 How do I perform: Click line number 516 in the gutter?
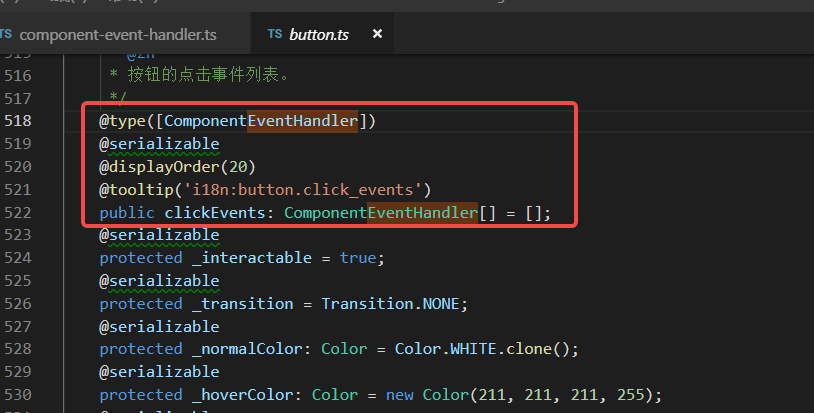tap(18, 76)
